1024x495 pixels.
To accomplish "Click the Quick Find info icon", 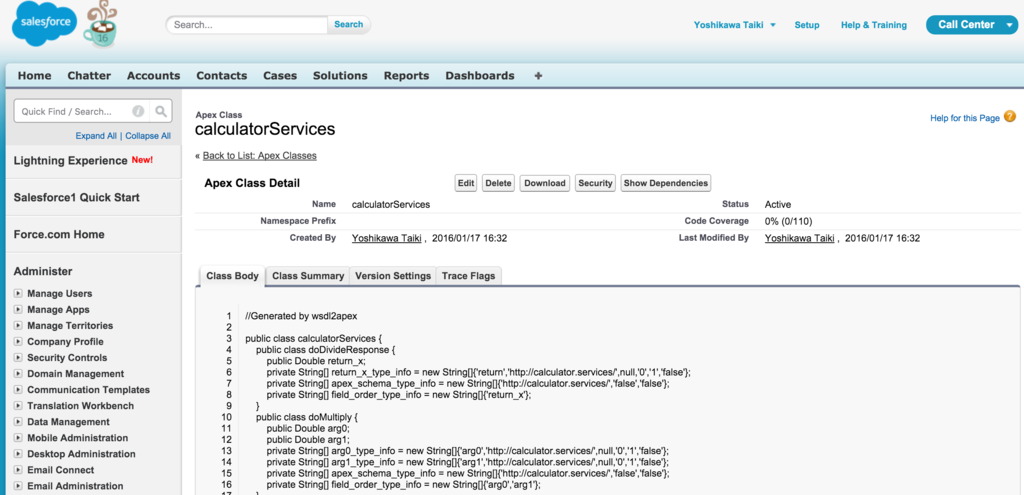I will coord(138,112).
